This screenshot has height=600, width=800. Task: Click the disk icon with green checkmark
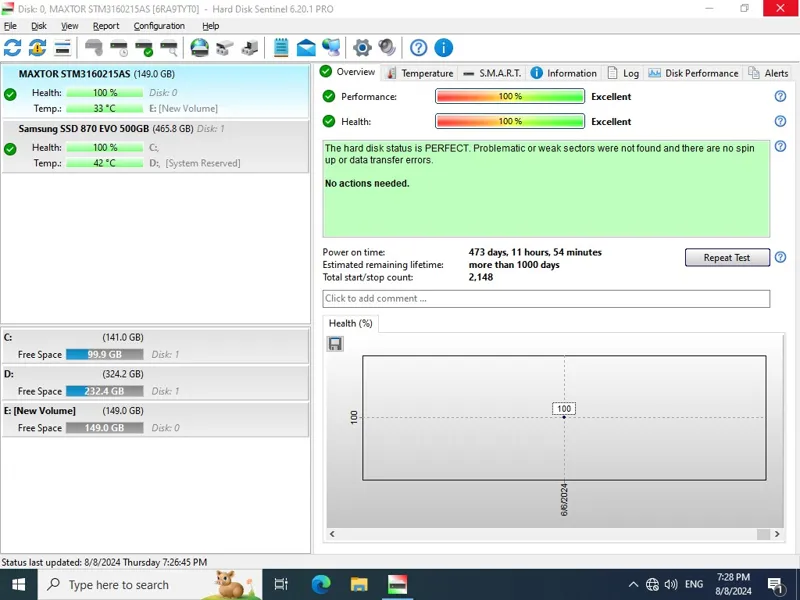coord(144,48)
